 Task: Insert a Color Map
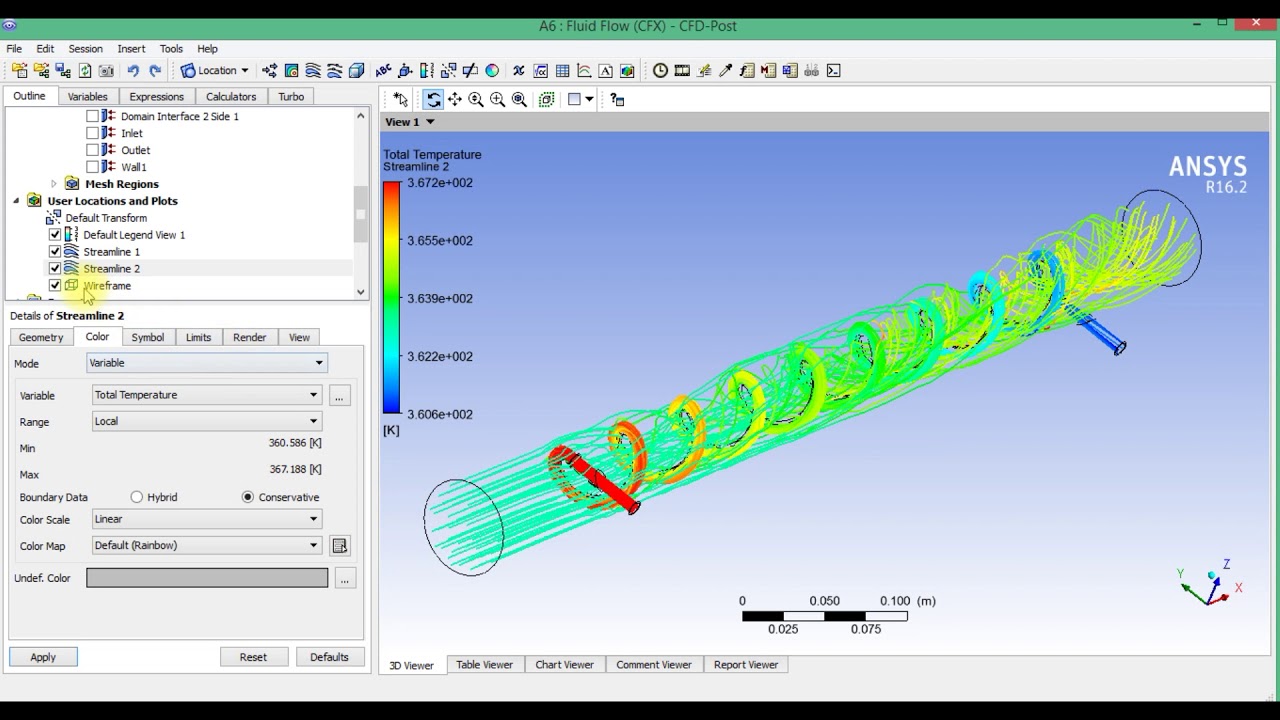492,71
